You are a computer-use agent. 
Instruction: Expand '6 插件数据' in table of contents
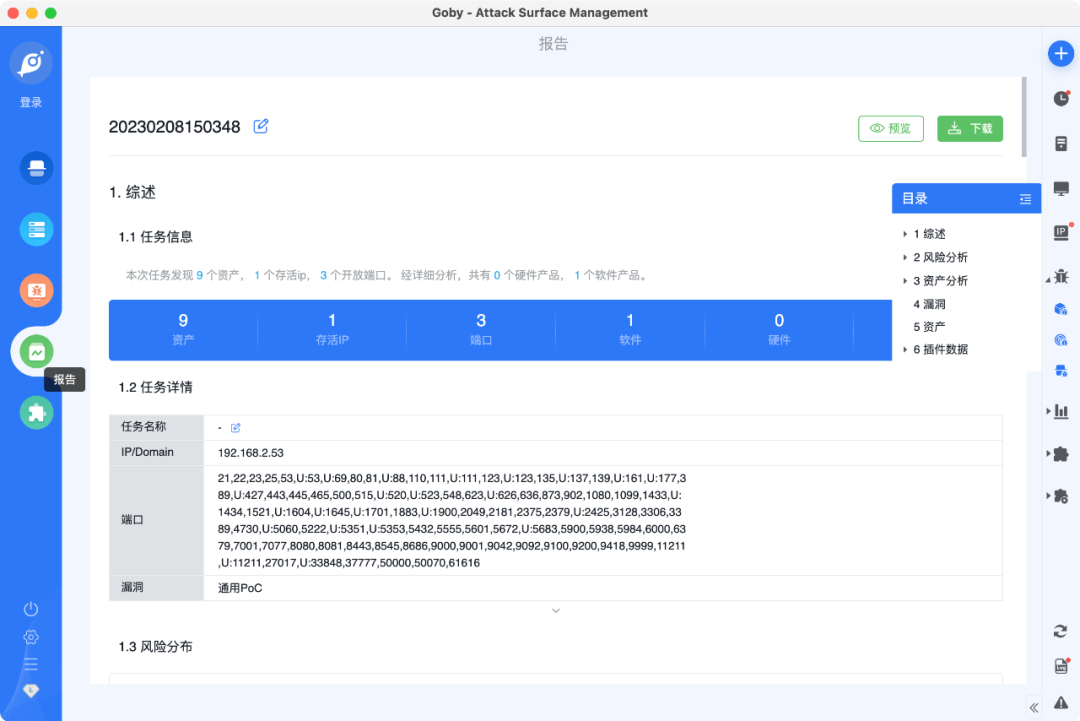click(905, 350)
